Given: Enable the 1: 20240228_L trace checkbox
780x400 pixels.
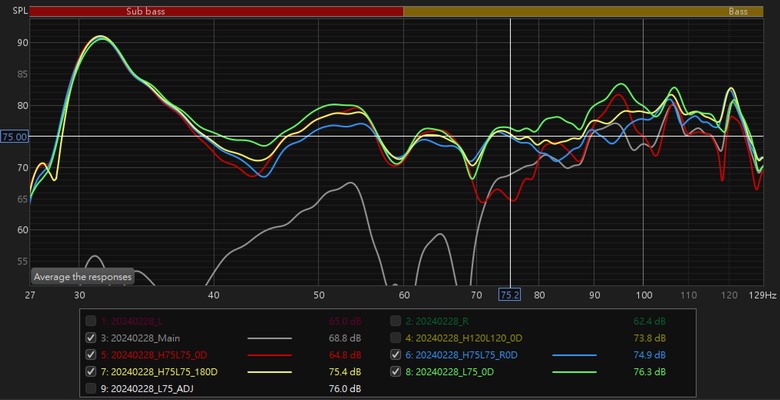Looking at the screenshot, I should pyautogui.click(x=91, y=321).
